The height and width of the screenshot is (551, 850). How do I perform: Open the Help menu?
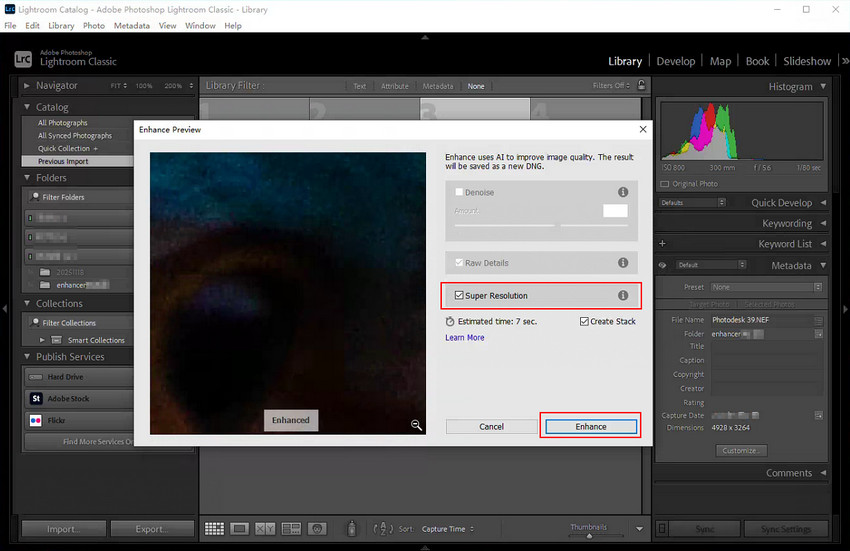(x=233, y=25)
